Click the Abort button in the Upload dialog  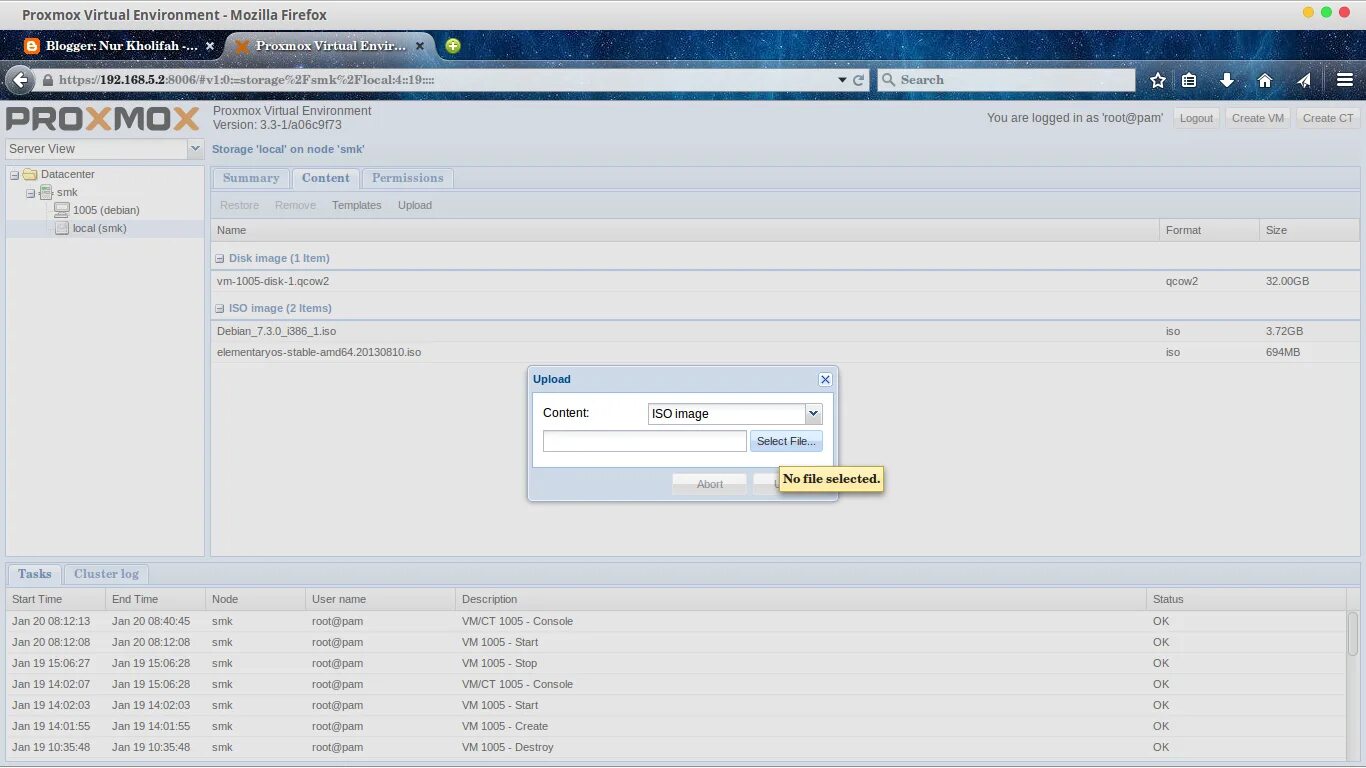point(710,484)
